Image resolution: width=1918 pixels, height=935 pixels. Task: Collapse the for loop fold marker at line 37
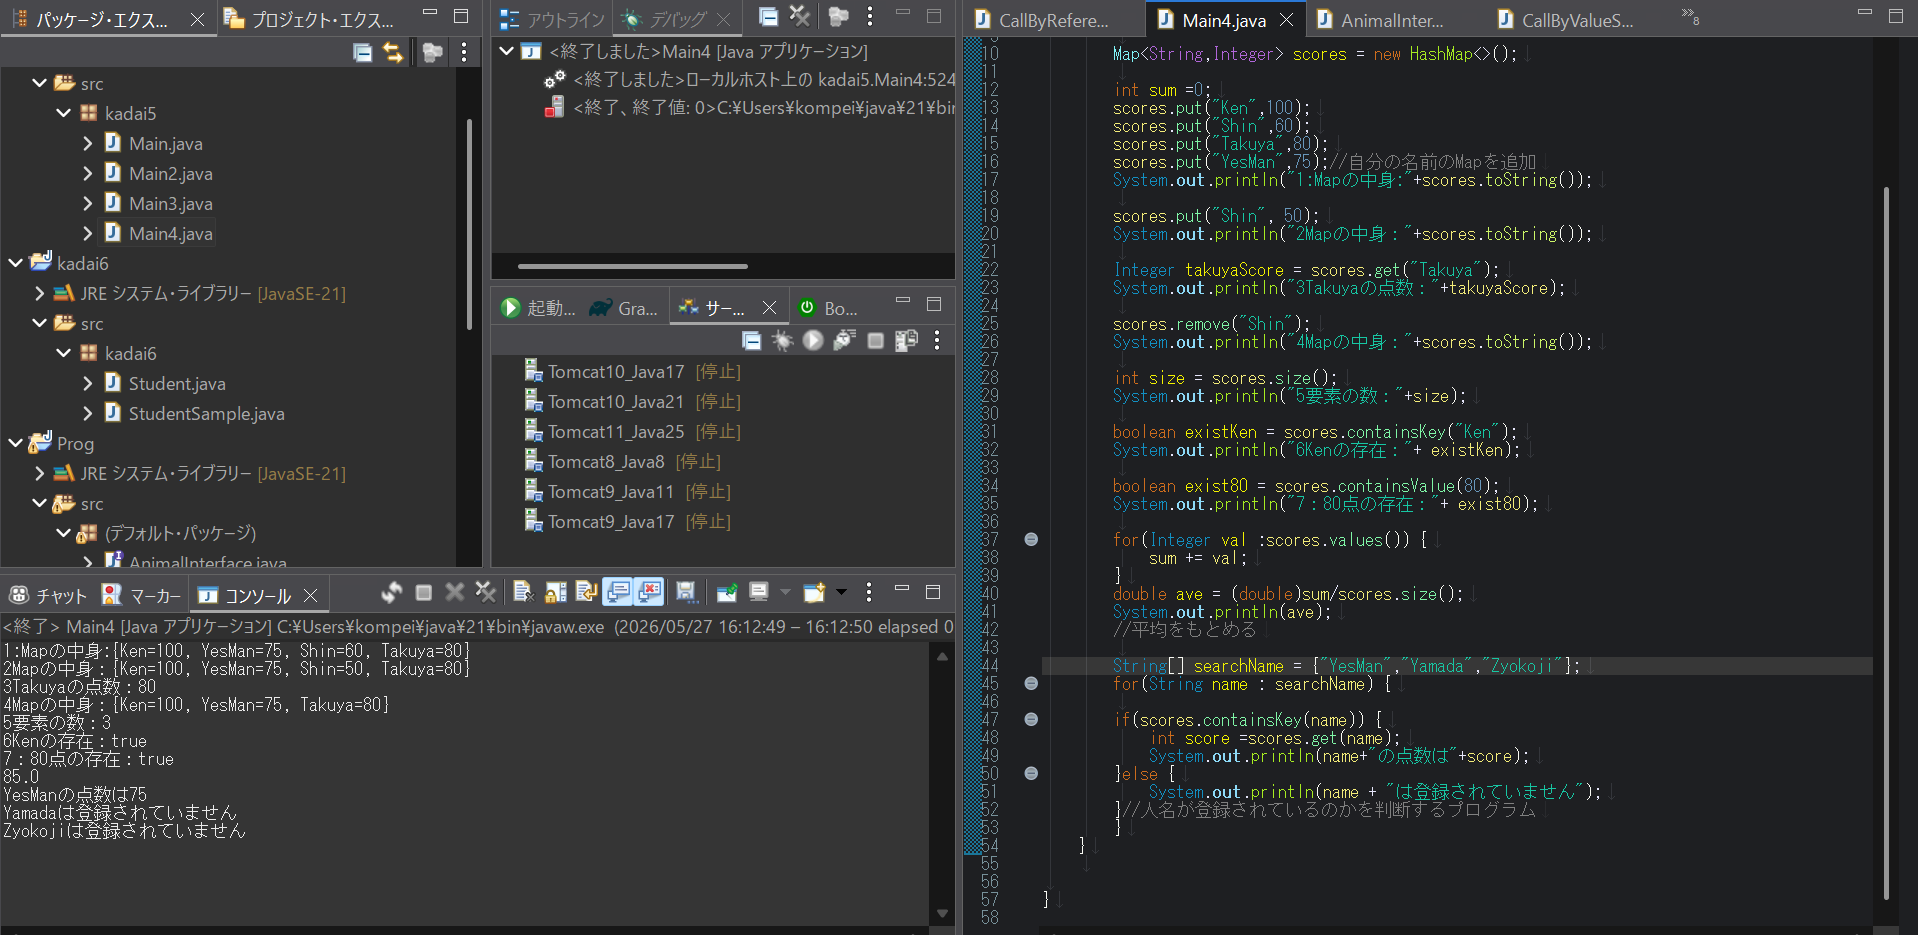[x=1031, y=540]
